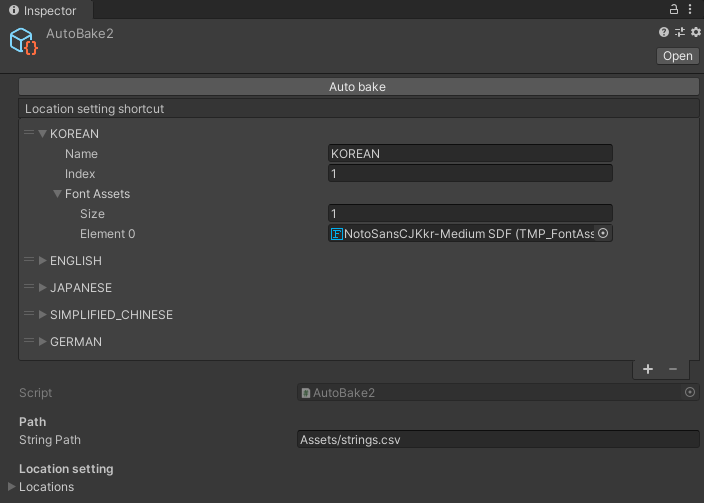Expand the JAPANESE entry
The height and width of the screenshot is (503, 704).
point(43,287)
